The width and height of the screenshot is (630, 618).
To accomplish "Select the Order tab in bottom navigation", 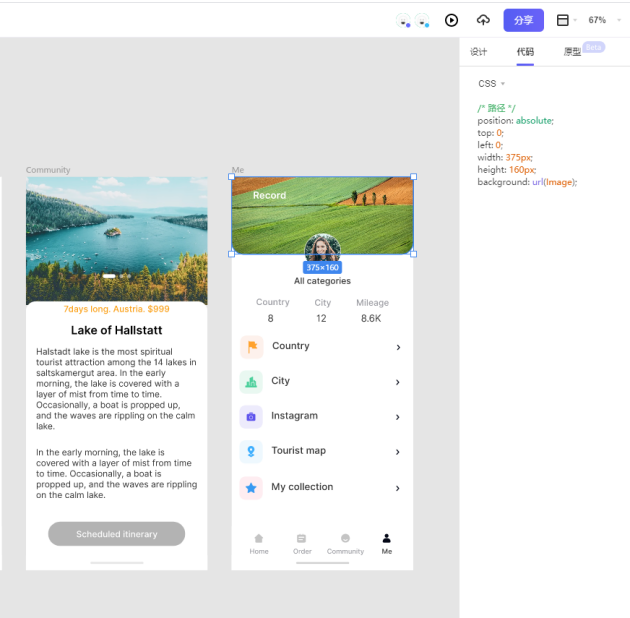I will (x=302, y=543).
